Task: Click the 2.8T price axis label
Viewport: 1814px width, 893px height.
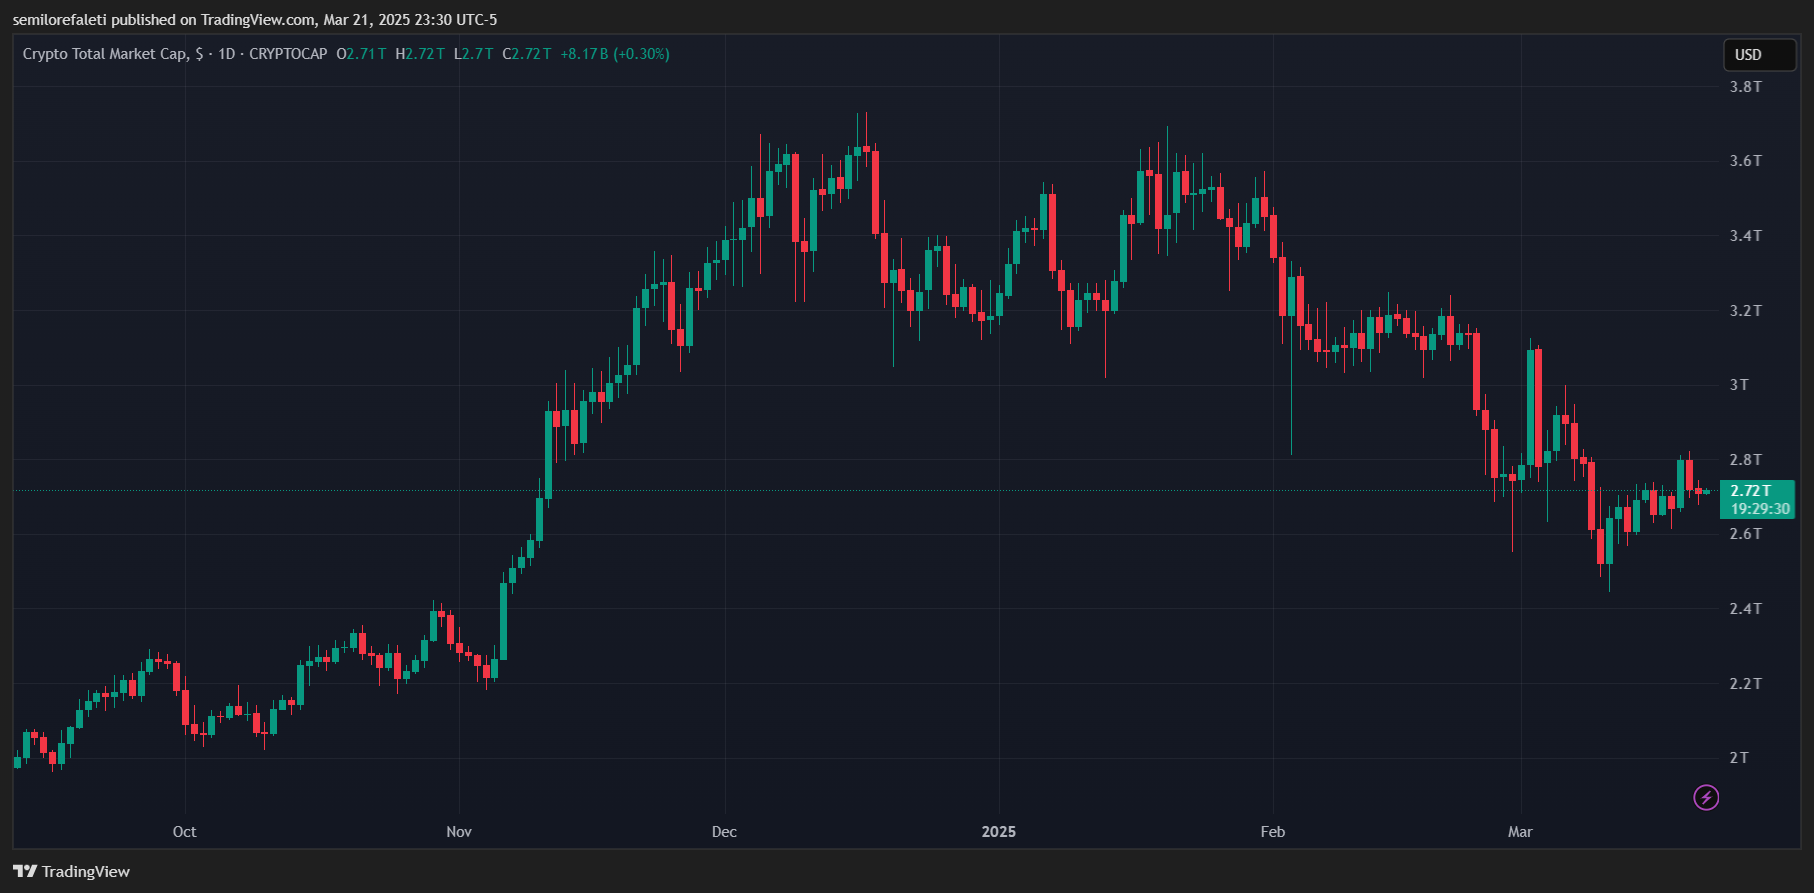Action: [x=1746, y=460]
